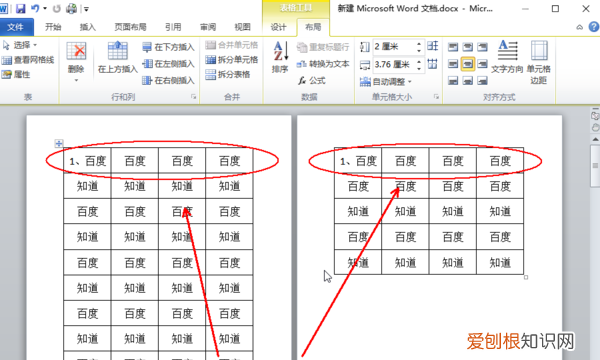Screen dimensions: 600x360
Task: Click the 公式 Formula button
Action: pyautogui.click(x=312, y=80)
